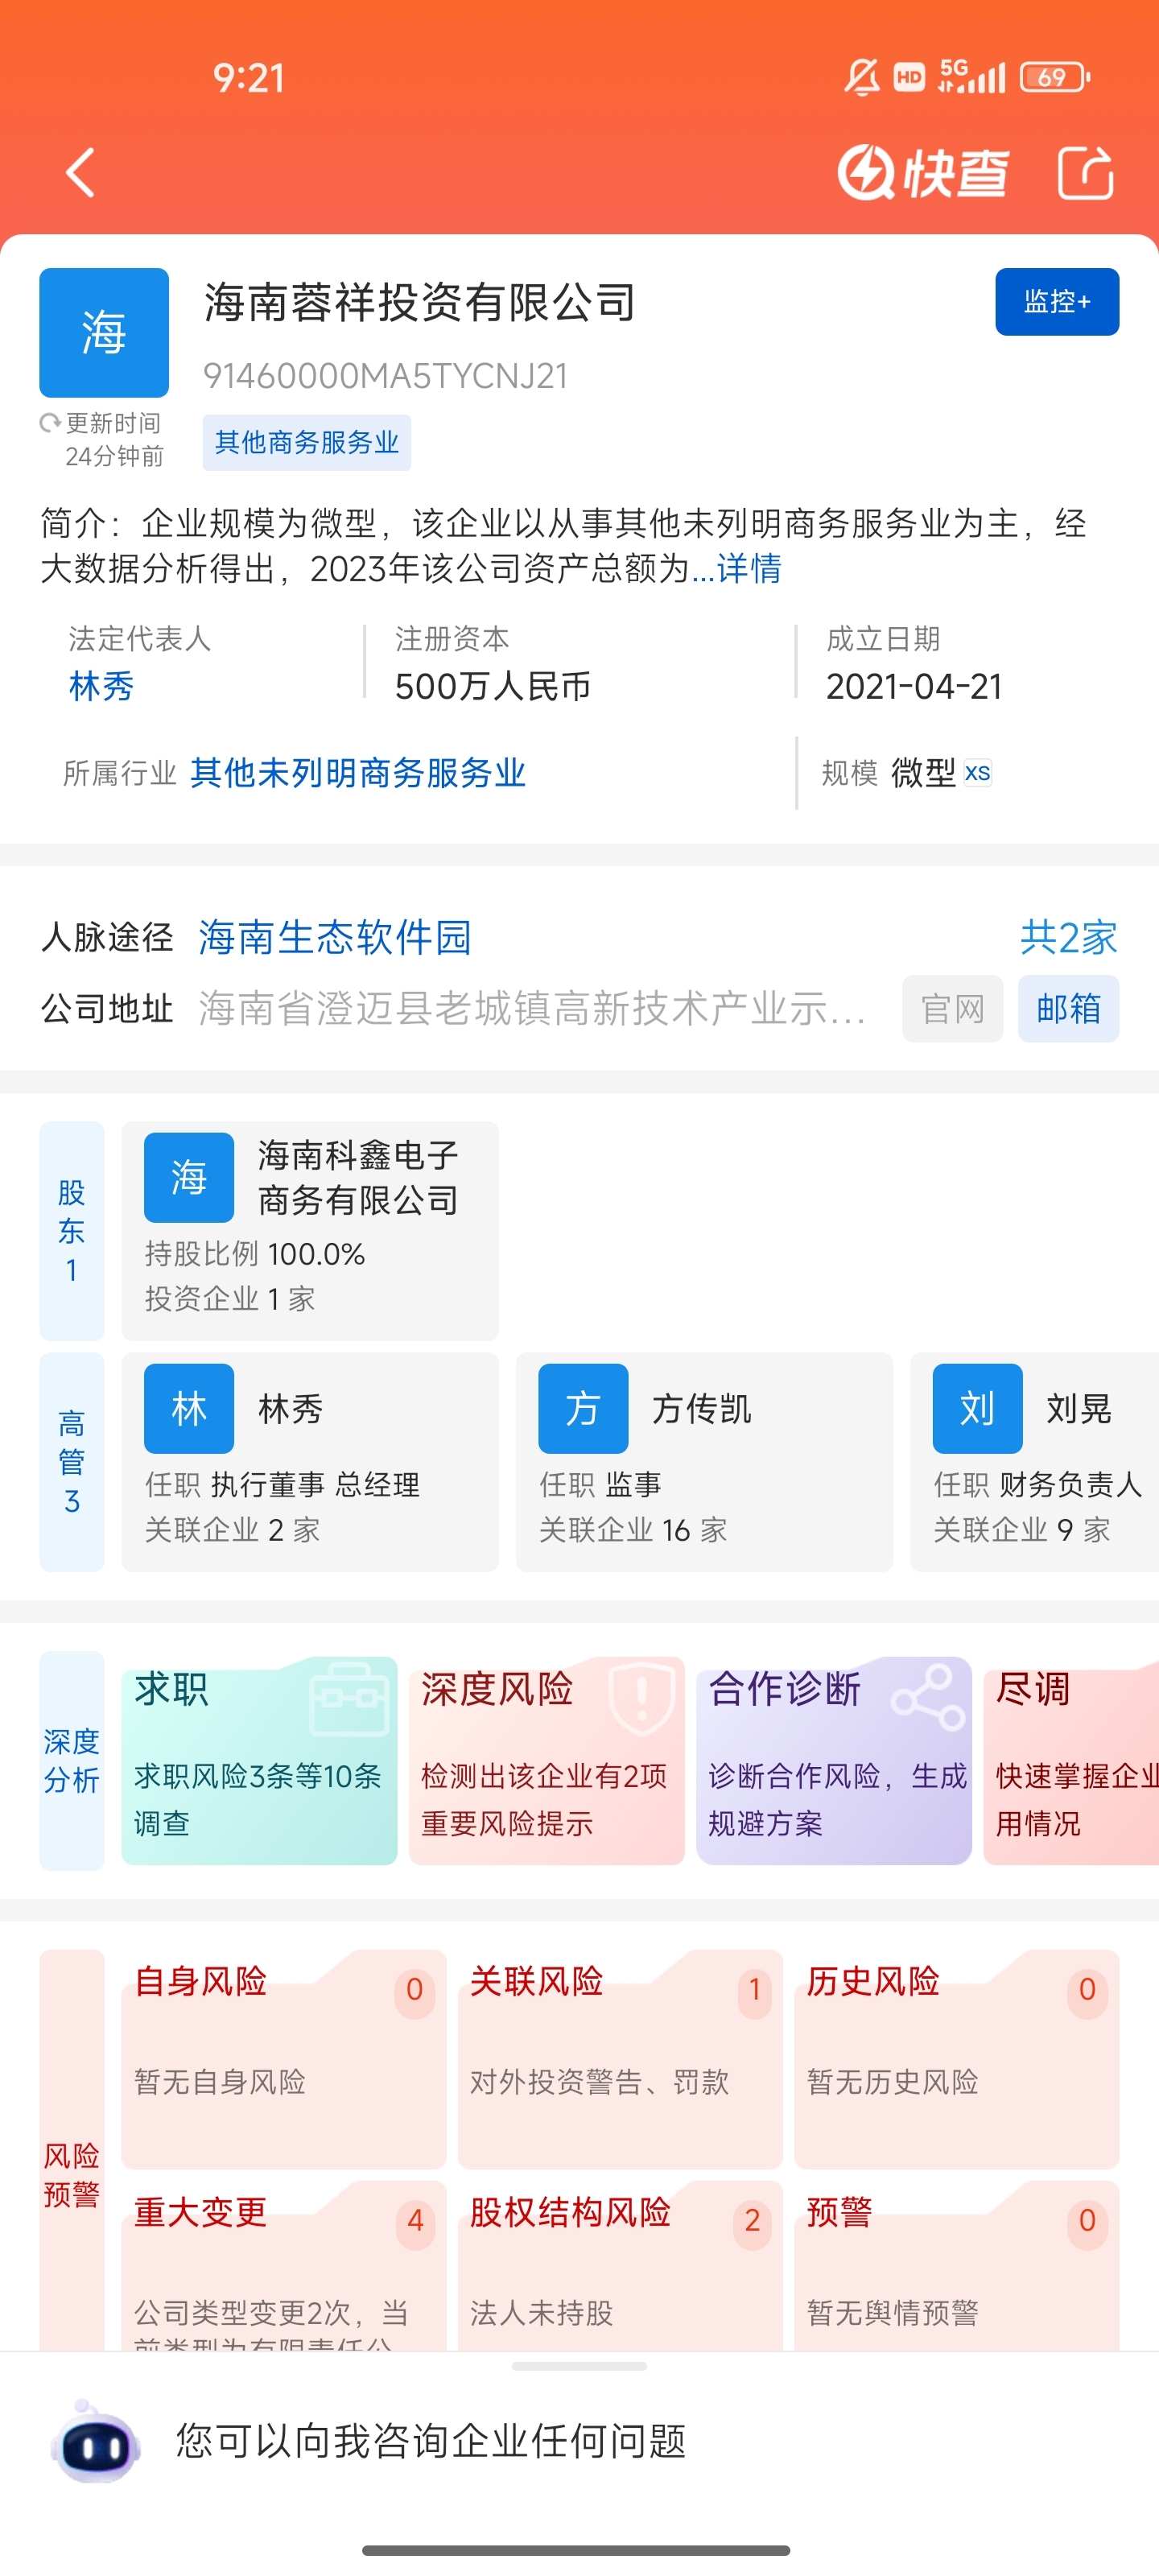The height and width of the screenshot is (2576, 1159).
Task: Open 股东 1 side tab
Action: 72,1230
